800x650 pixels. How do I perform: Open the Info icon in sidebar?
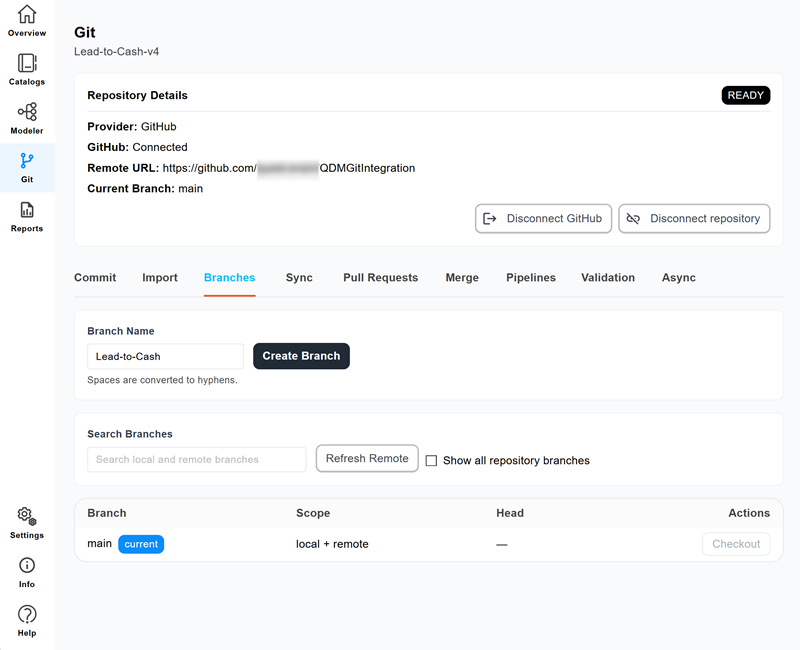[x=27, y=565]
